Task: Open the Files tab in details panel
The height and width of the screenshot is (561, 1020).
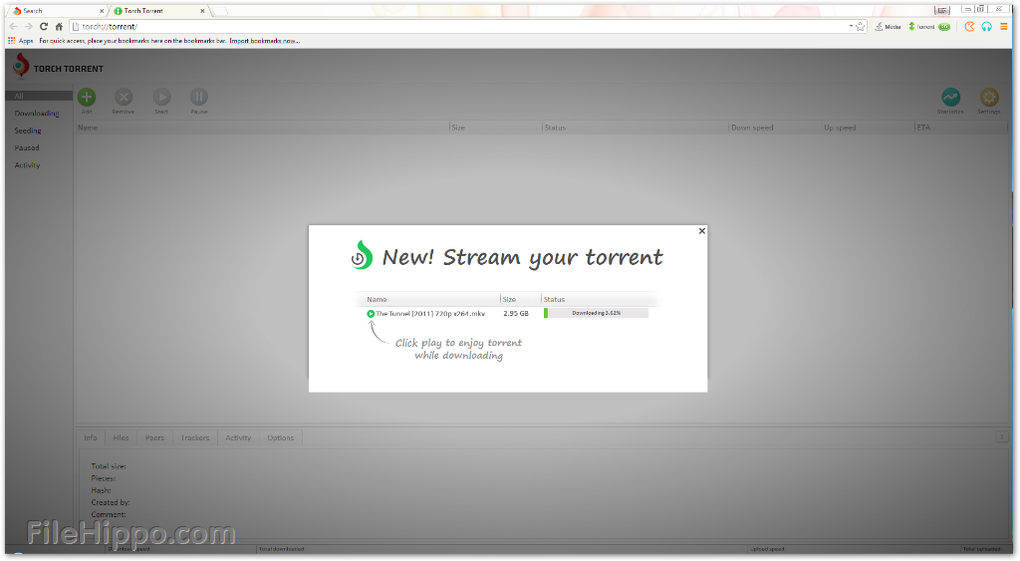Action: coord(121,438)
